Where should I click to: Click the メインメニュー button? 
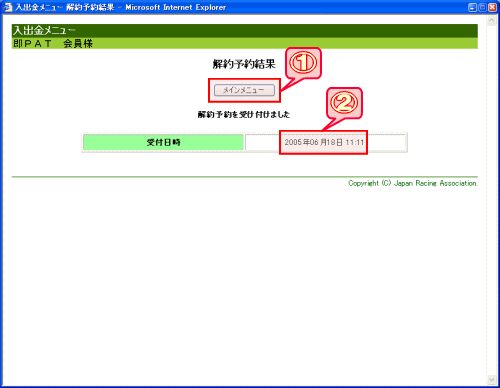(244, 90)
